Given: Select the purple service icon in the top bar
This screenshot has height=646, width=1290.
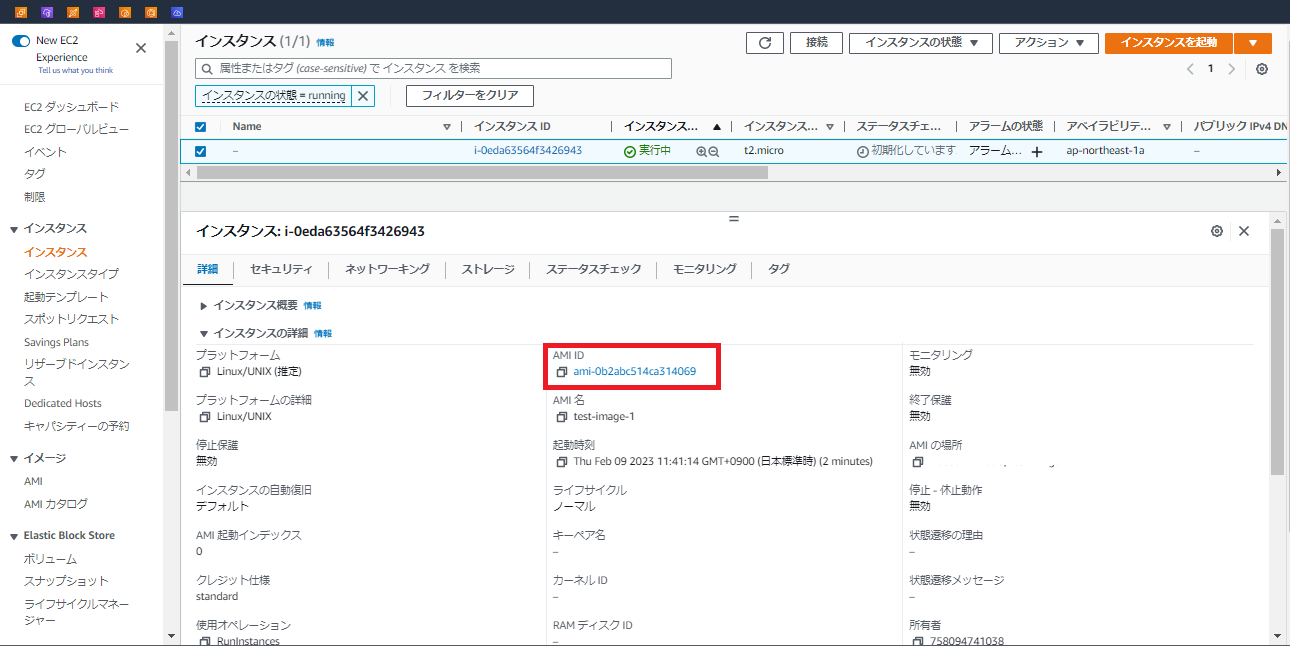Looking at the screenshot, I should click(47, 12).
